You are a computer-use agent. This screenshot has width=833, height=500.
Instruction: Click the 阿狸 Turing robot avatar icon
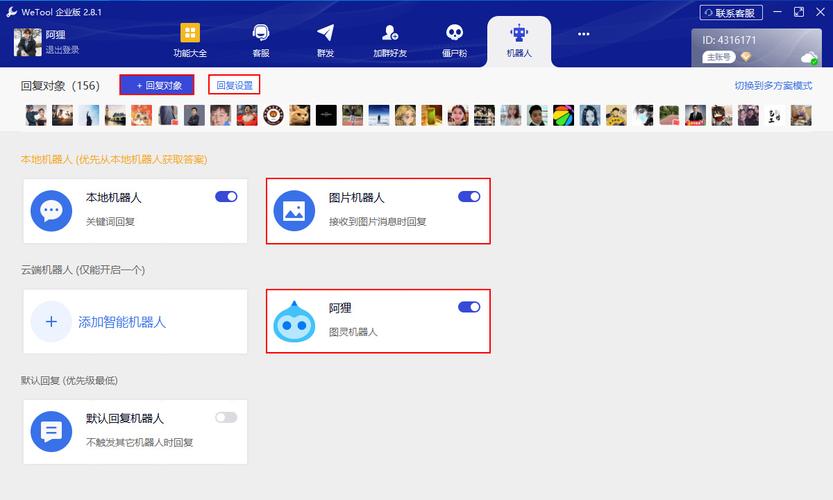[294, 321]
